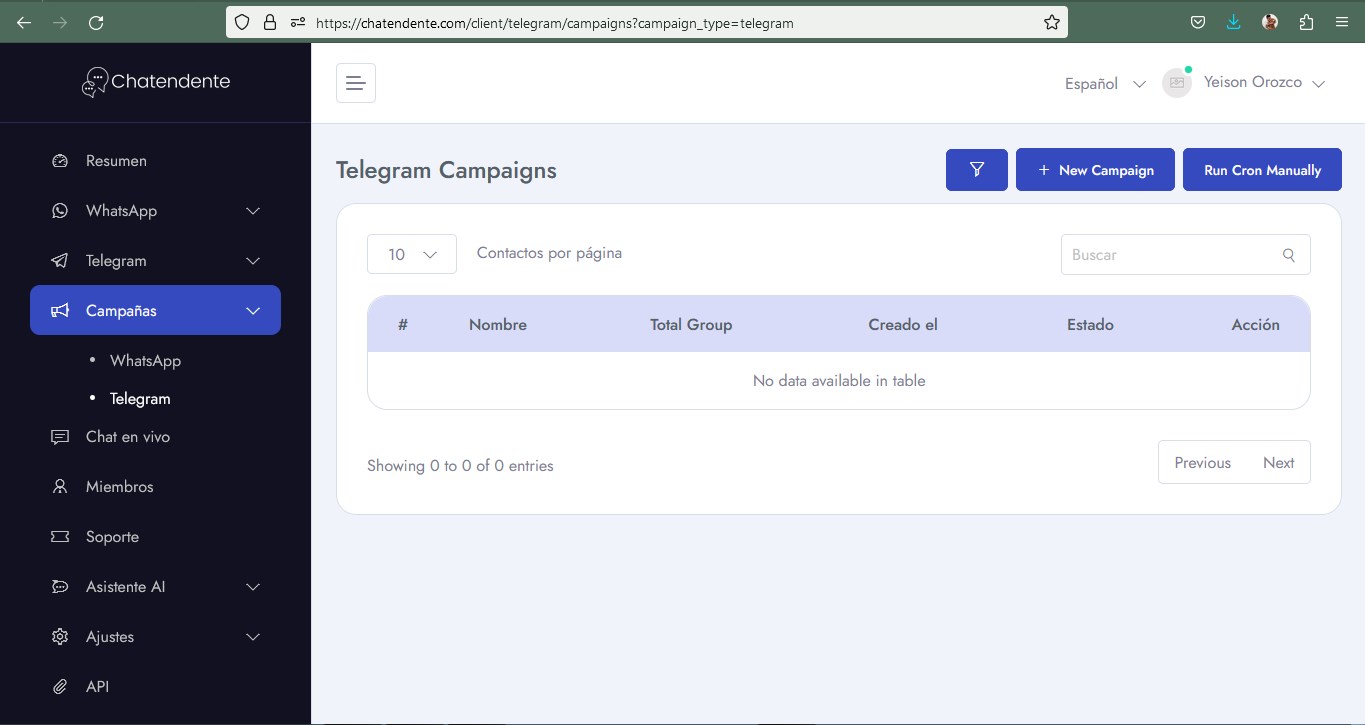This screenshot has width=1365, height=725.
Task: Open the Soporte section
Action: point(112,537)
